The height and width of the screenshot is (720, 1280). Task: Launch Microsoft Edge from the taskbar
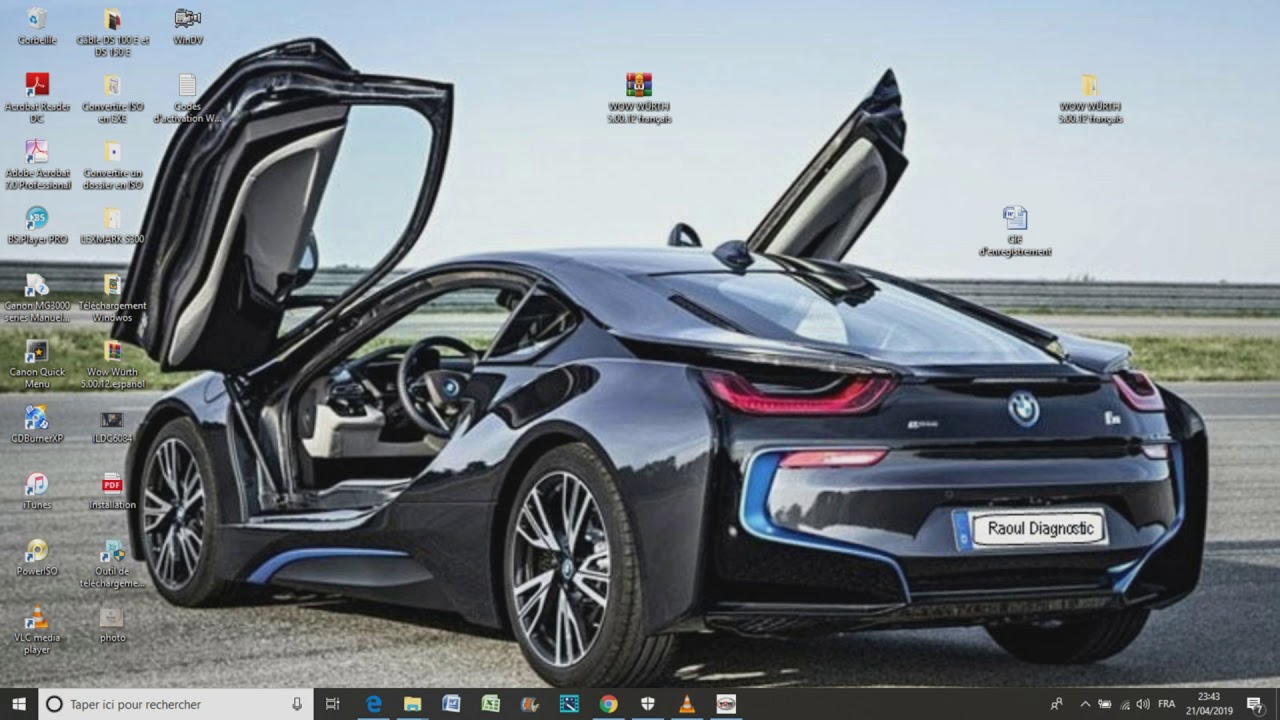tap(374, 704)
